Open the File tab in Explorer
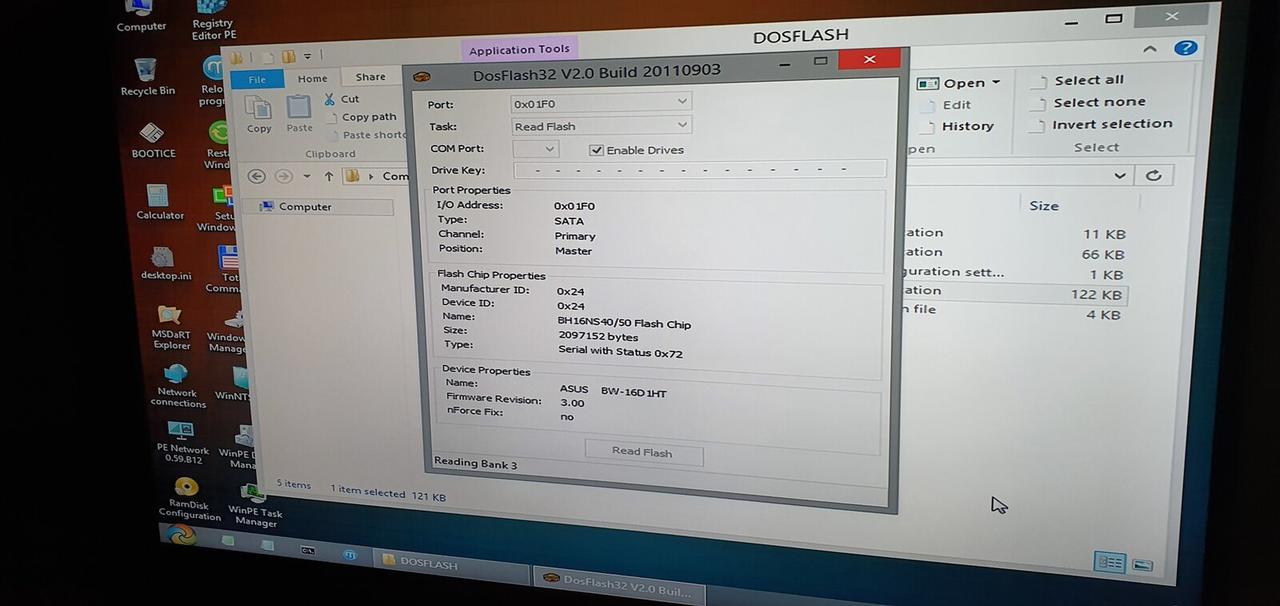Viewport: 1280px width, 606px height. 257,79
